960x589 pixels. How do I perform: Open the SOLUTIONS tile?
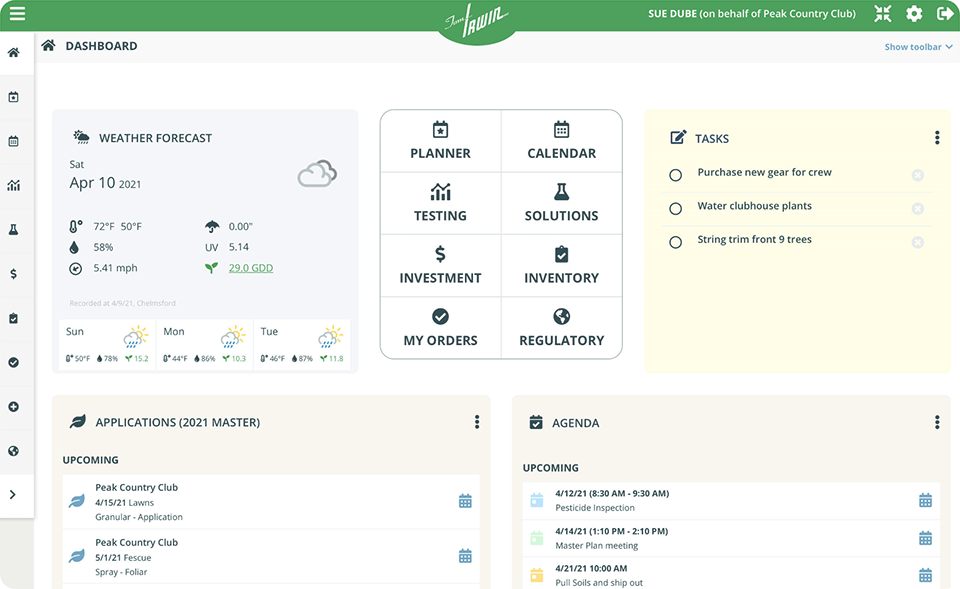tap(561, 203)
